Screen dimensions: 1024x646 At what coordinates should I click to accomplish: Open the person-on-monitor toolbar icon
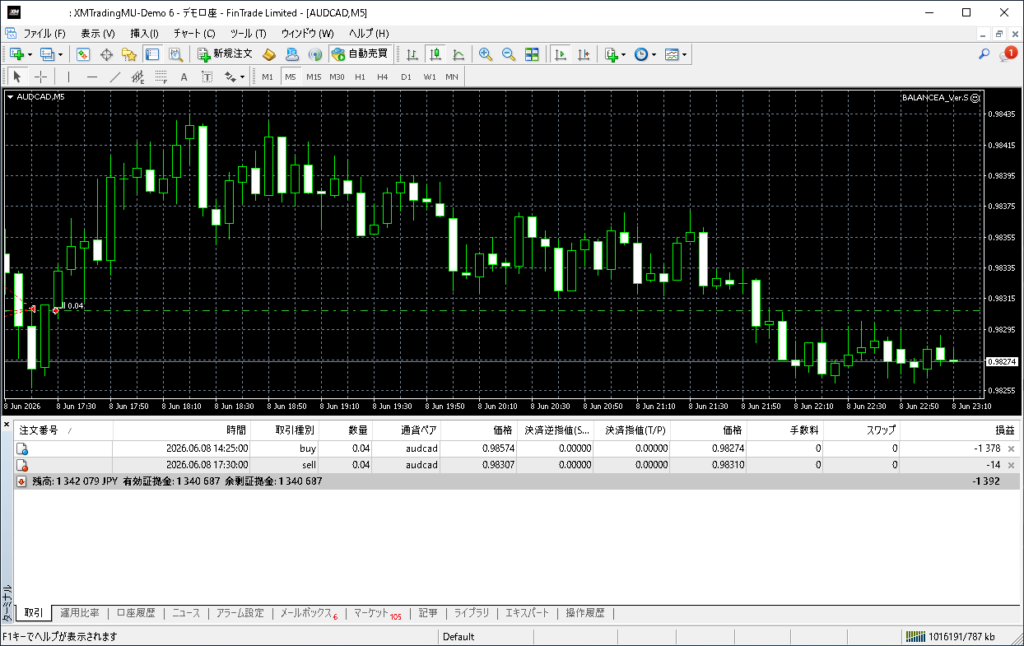click(292, 54)
